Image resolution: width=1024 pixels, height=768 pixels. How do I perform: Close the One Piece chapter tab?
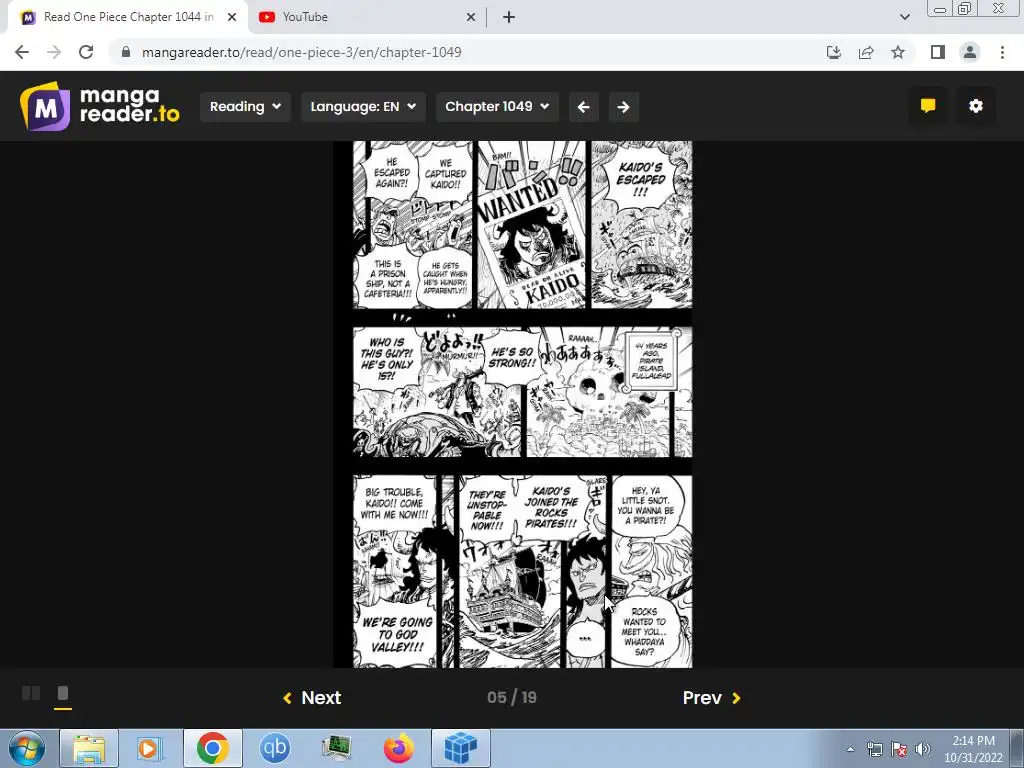232,18
